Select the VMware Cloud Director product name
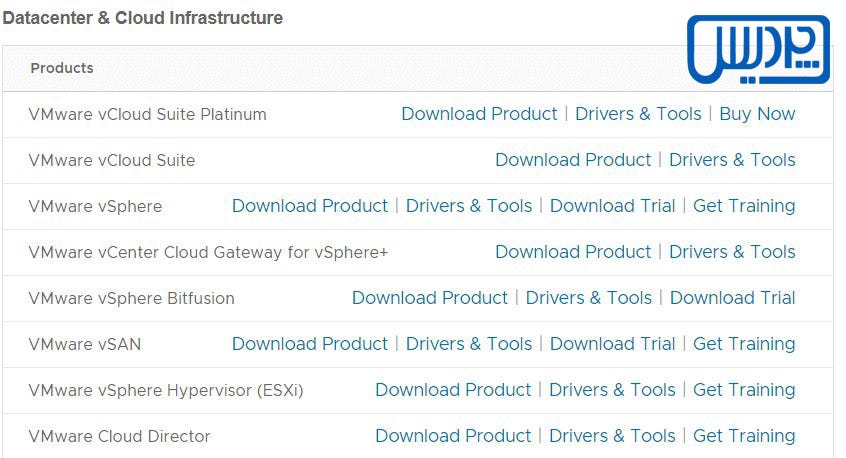The width and height of the screenshot is (846, 458). [119, 436]
